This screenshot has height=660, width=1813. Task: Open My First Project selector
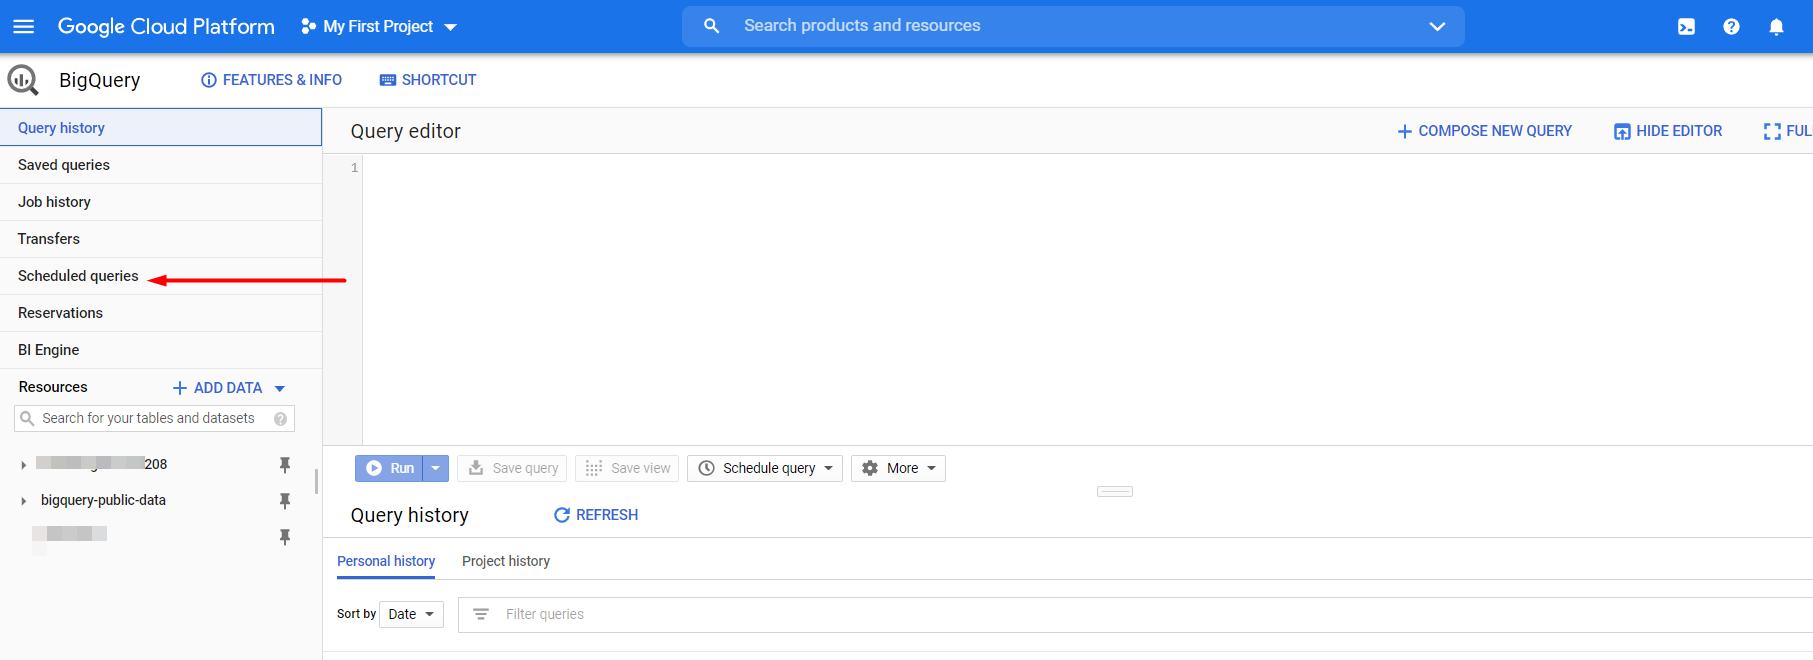coord(378,27)
